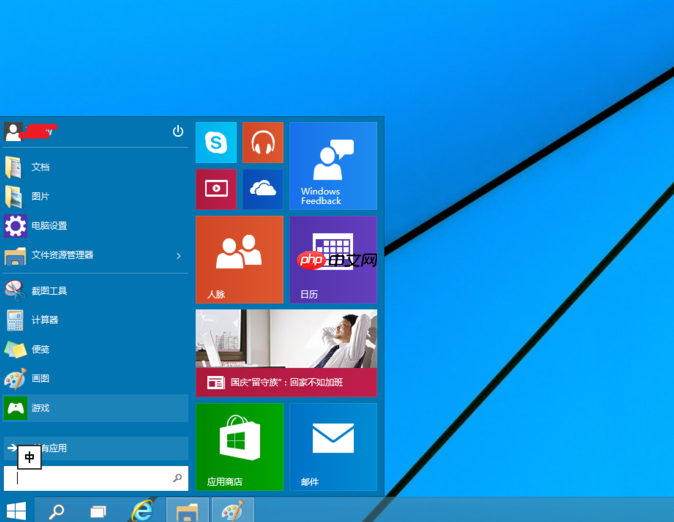The image size is (674, 522).
Task: Click the Windows Start button
Action: click(x=16, y=511)
